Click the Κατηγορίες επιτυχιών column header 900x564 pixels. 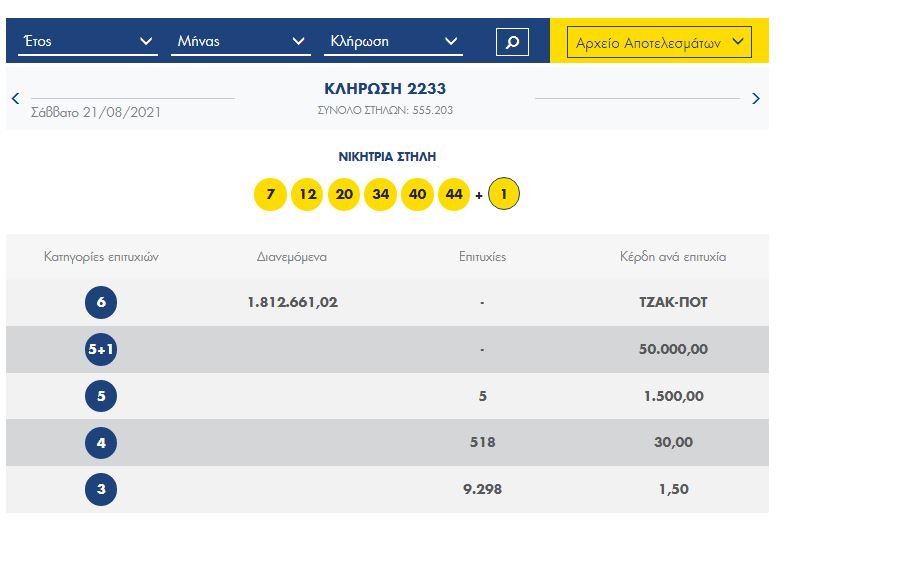101,257
